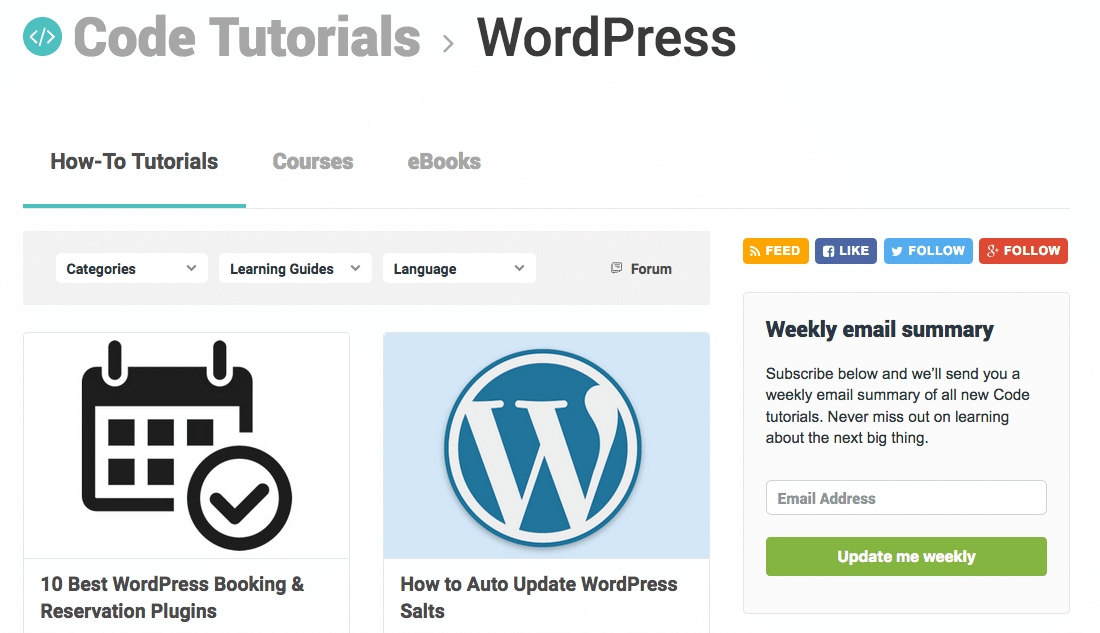1100x633 pixels.
Task: Go to Code Tutorials breadcrumb link
Action: click(247, 37)
